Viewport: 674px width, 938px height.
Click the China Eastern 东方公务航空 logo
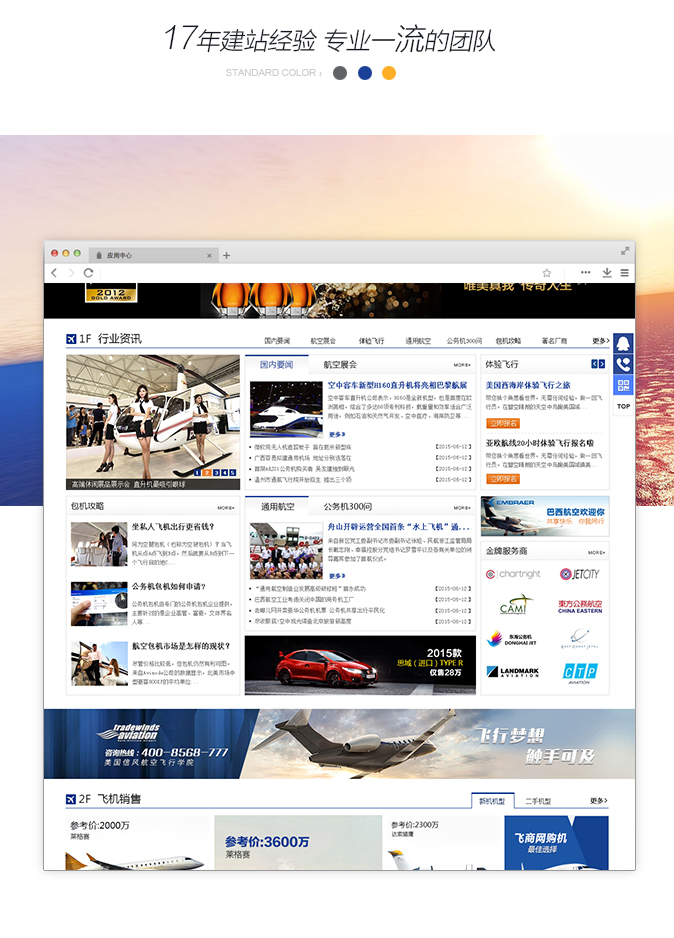(x=580, y=607)
